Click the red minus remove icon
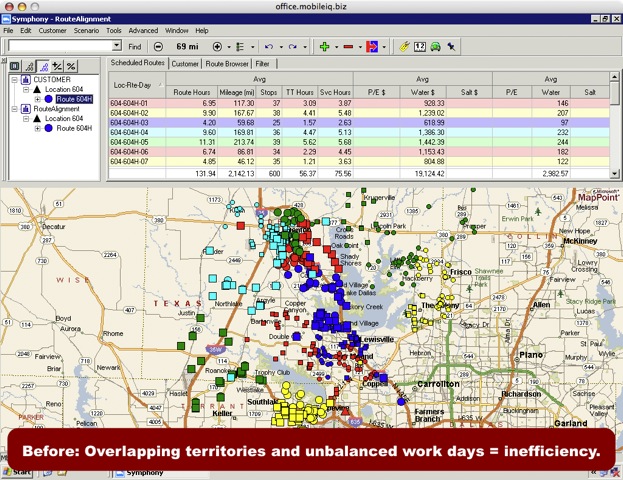The height and width of the screenshot is (480, 623). (348, 46)
